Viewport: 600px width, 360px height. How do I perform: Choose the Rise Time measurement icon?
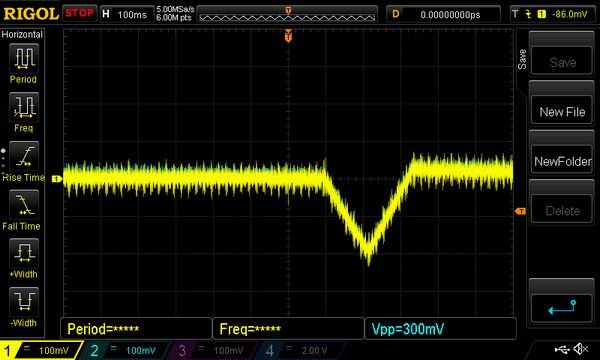tap(24, 156)
